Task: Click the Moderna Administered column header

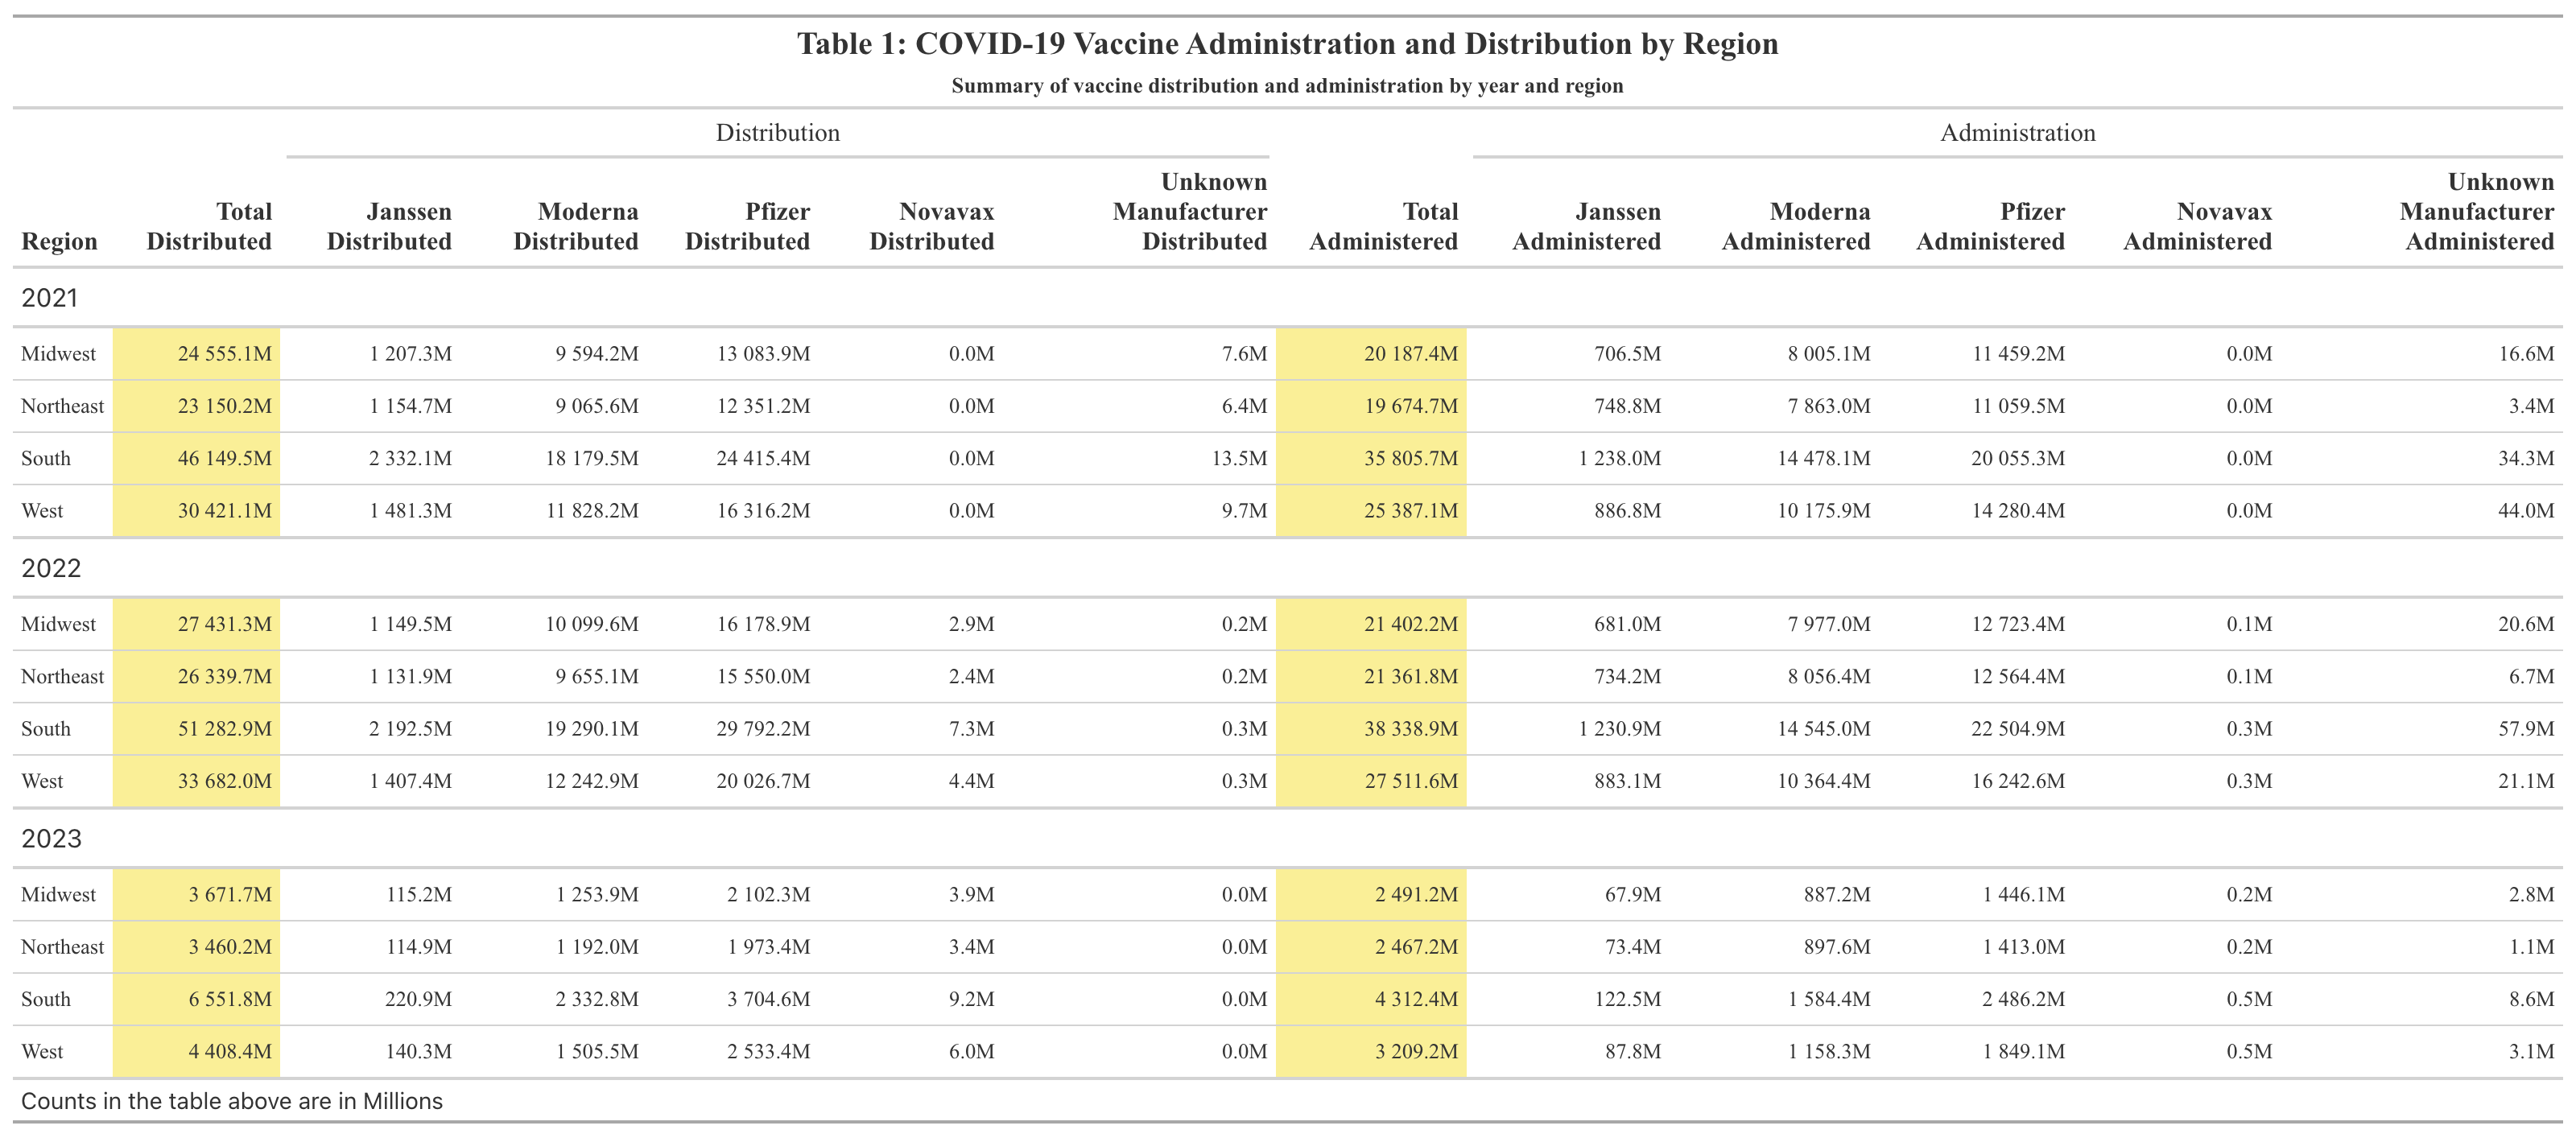Action: (1795, 226)
